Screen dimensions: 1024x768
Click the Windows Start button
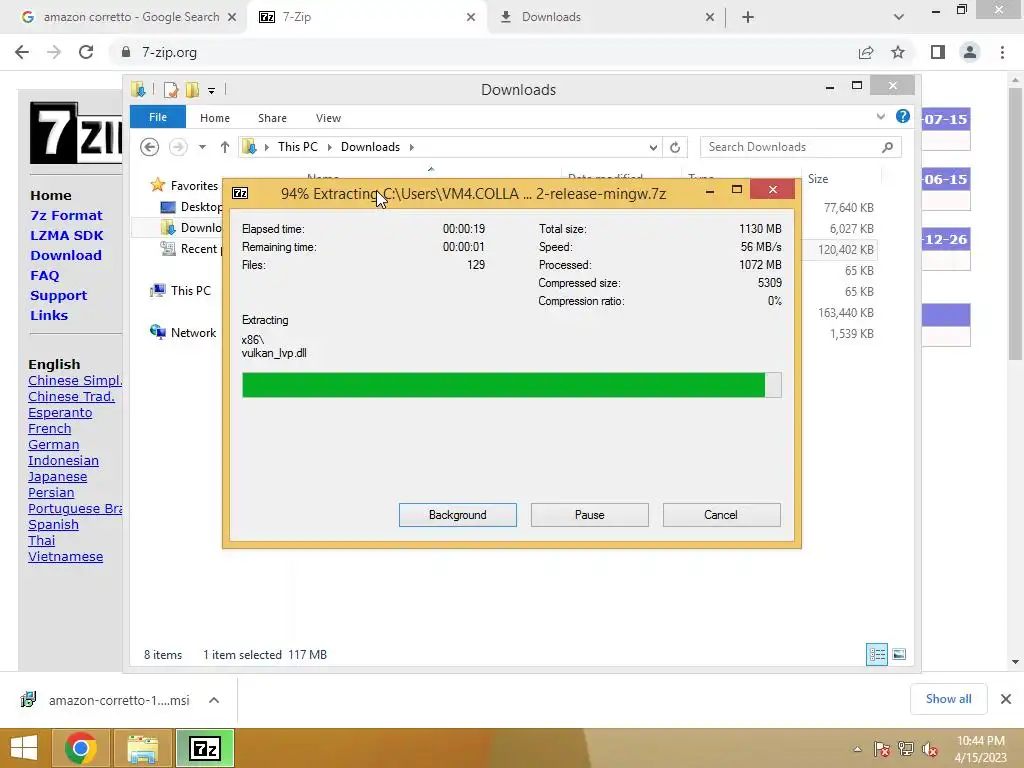(25, 748)
